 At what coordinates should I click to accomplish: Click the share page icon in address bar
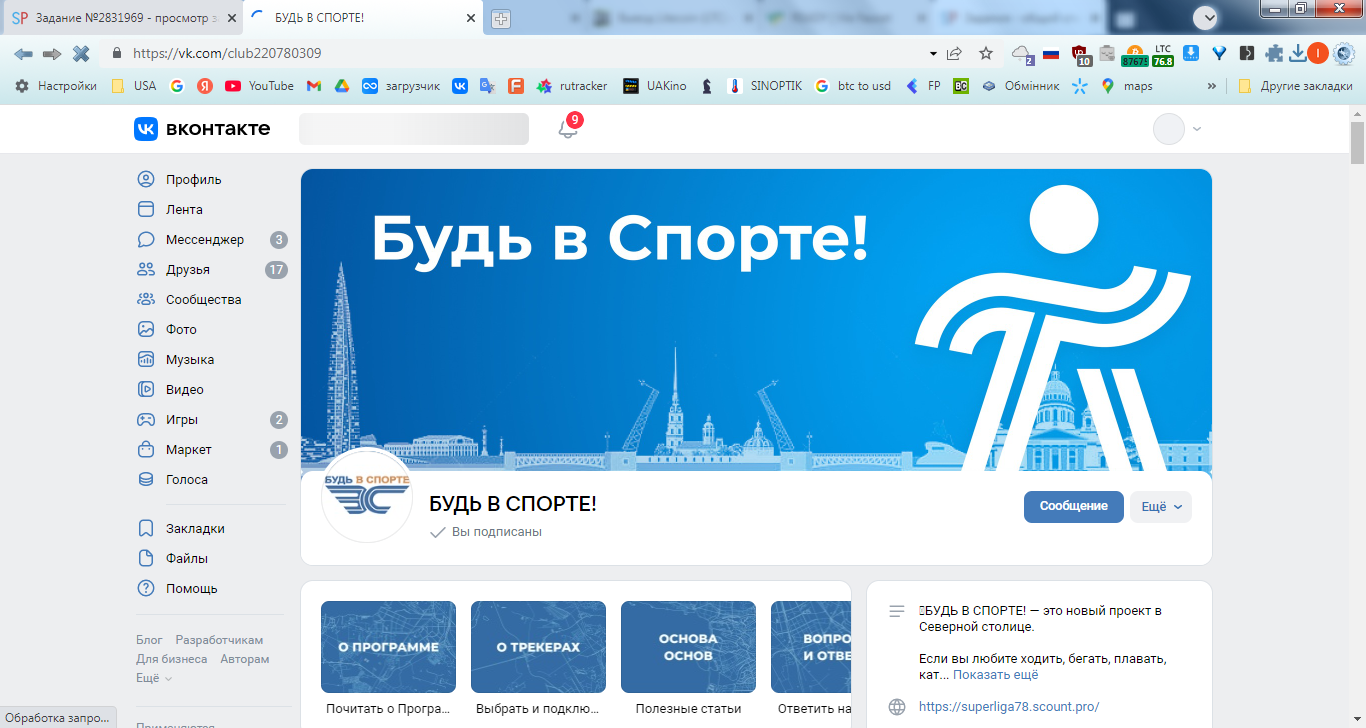(x=955, y=53)
